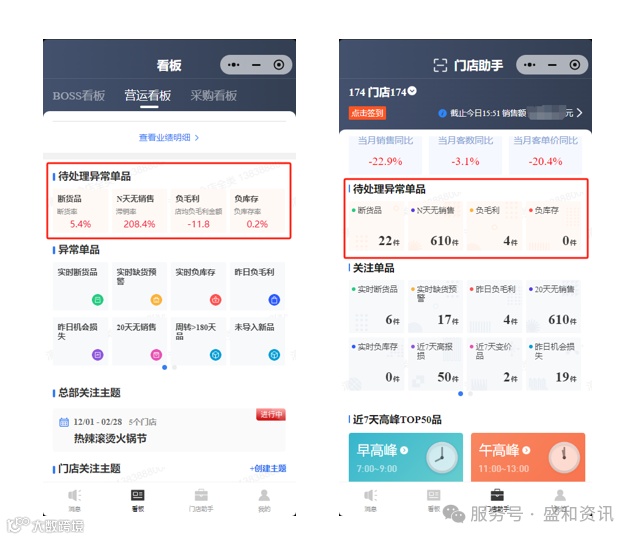Open 负毛利 4件 tile

coord(494,226)
